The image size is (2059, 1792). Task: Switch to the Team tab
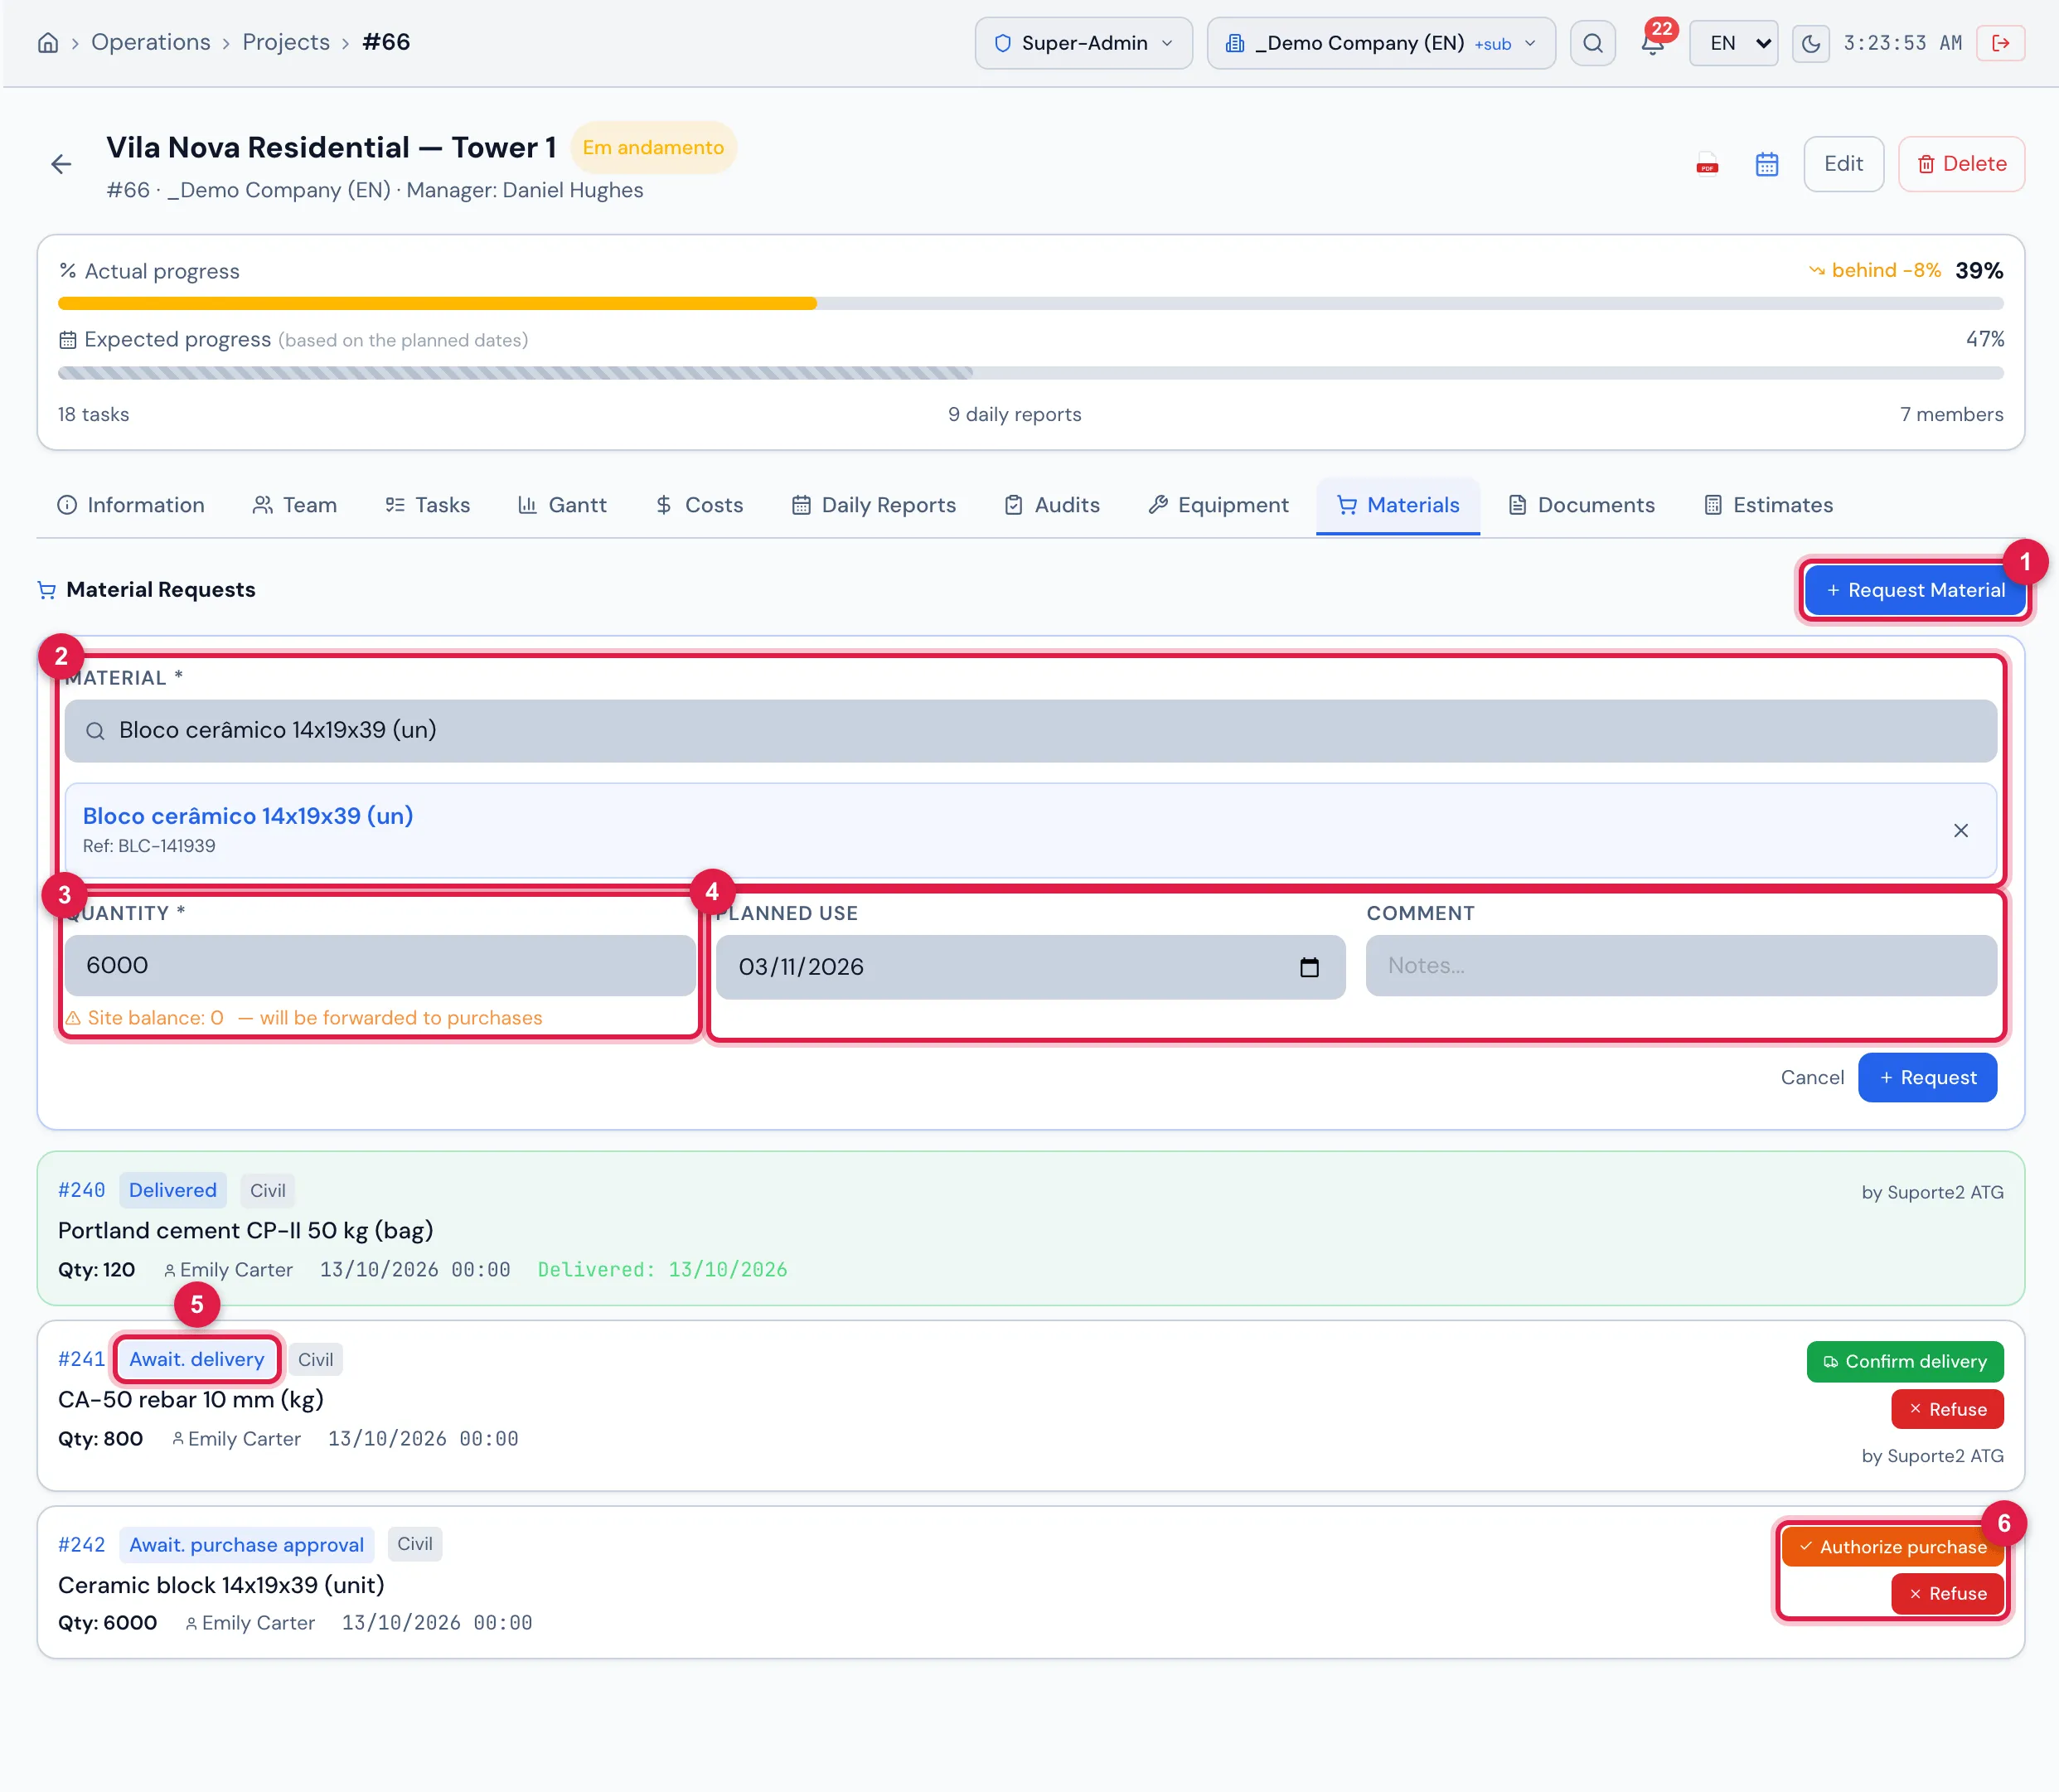pos(295,505)
